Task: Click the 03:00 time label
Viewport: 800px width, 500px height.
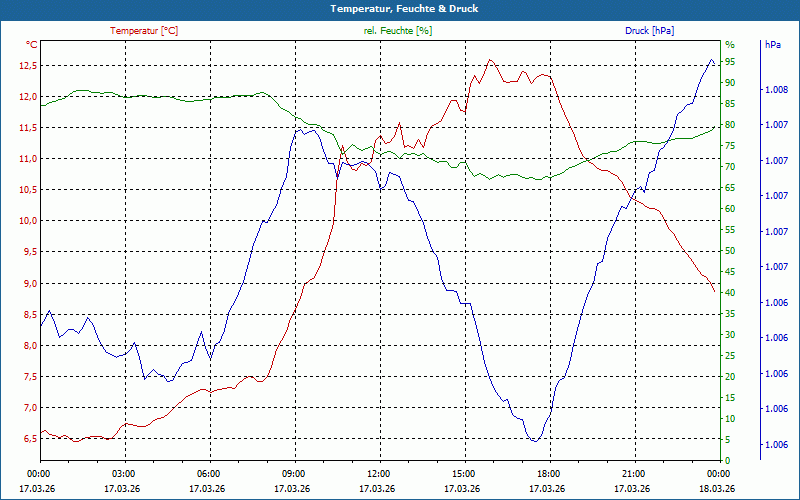Action: pyautogui.click(x=123, y=473)
